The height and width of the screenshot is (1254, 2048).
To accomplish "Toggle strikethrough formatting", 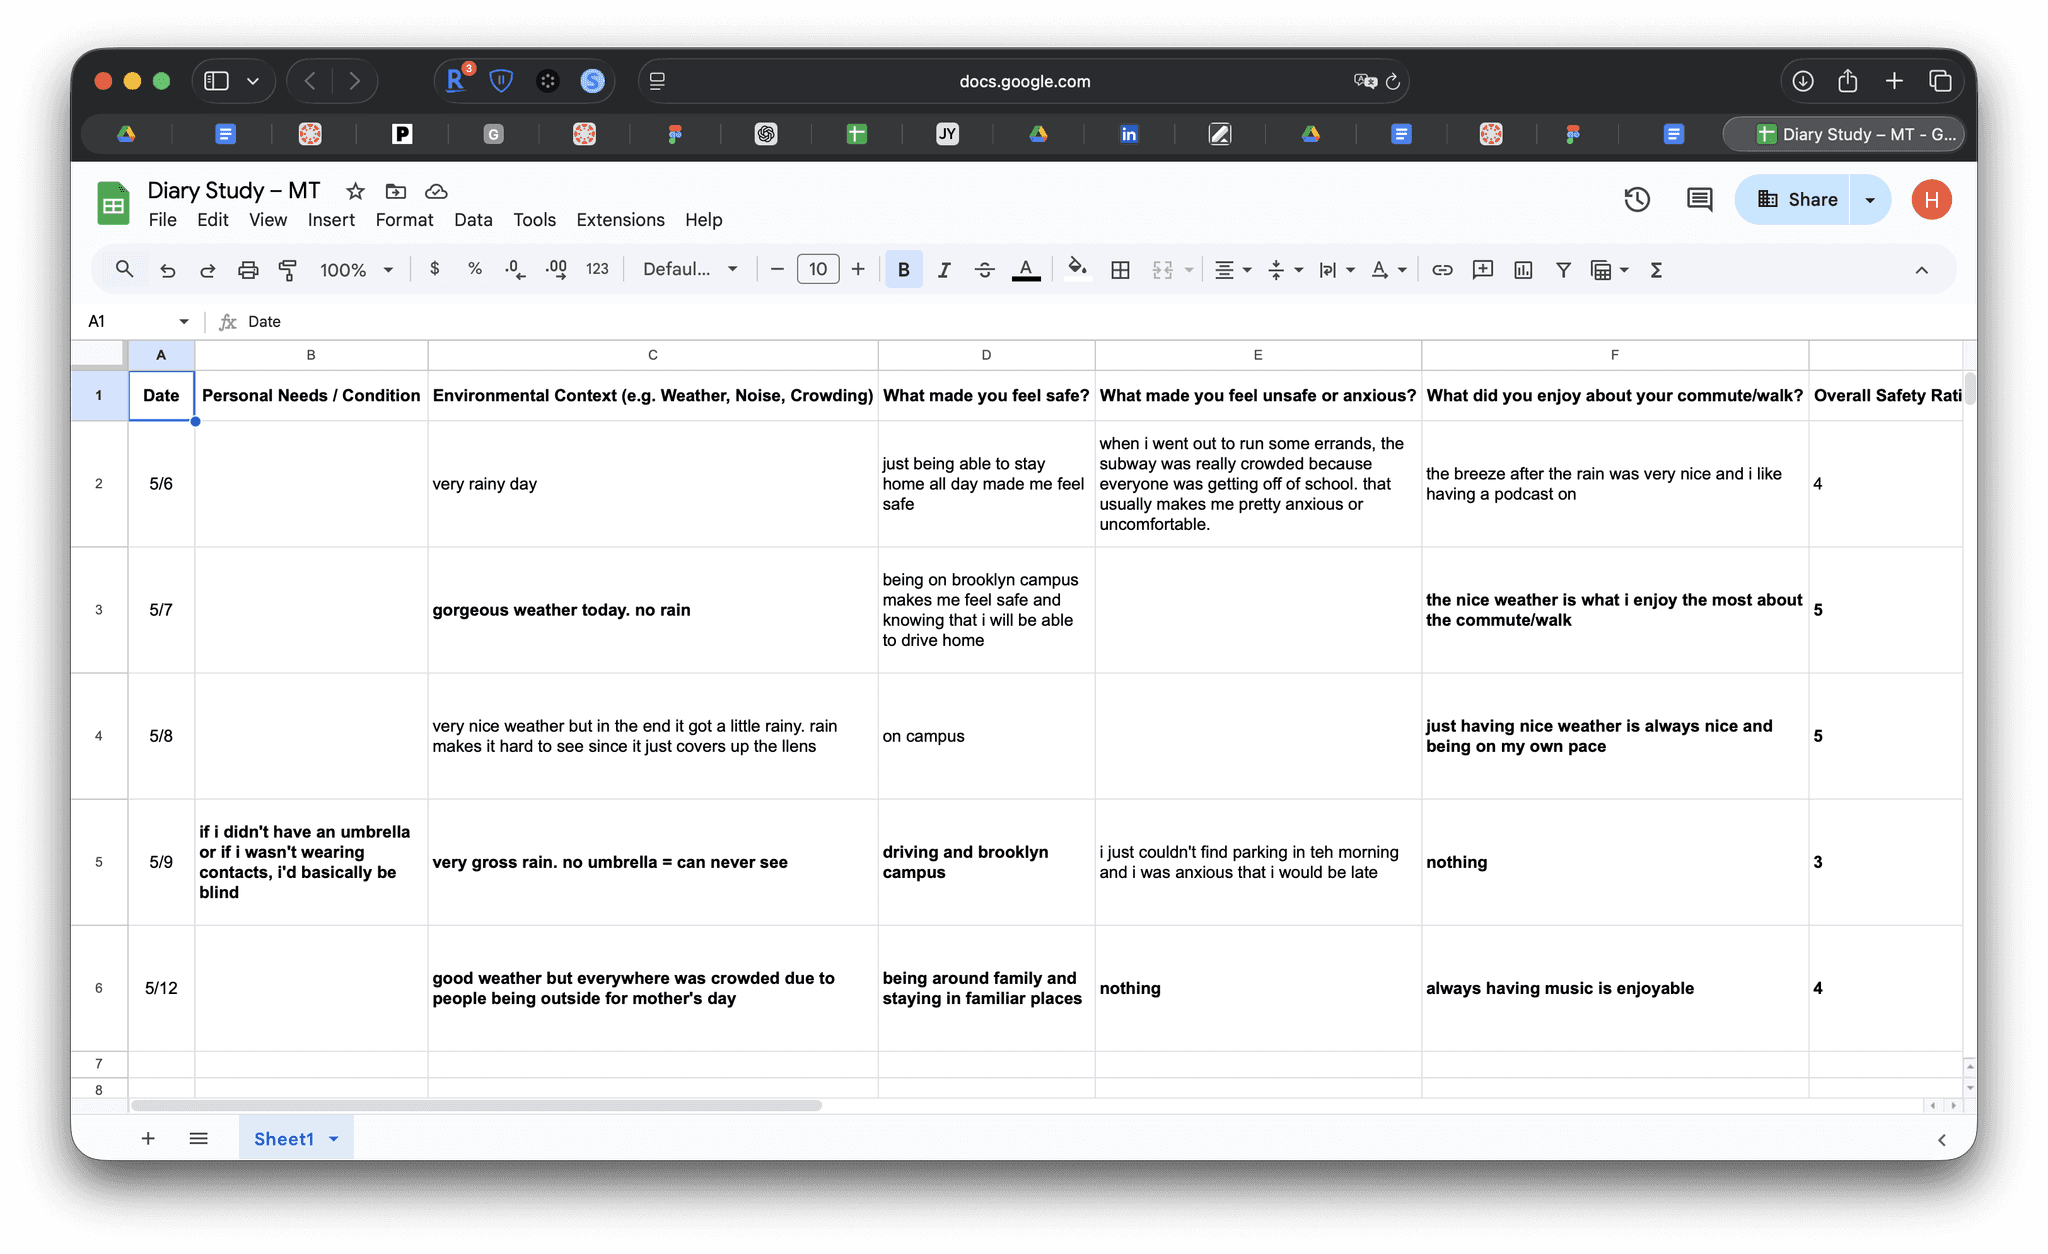I will point(984,270).
